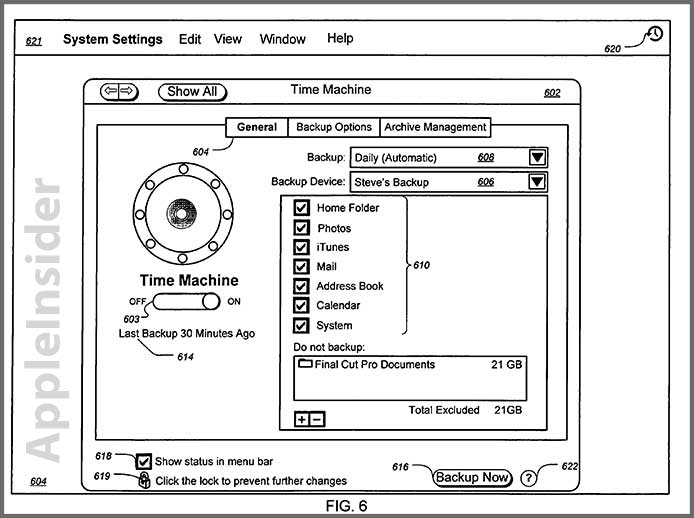This screenshot has height=518, width=694.
Task: Uncheck the Home Folder checkbox
Action: click(301, 207)
